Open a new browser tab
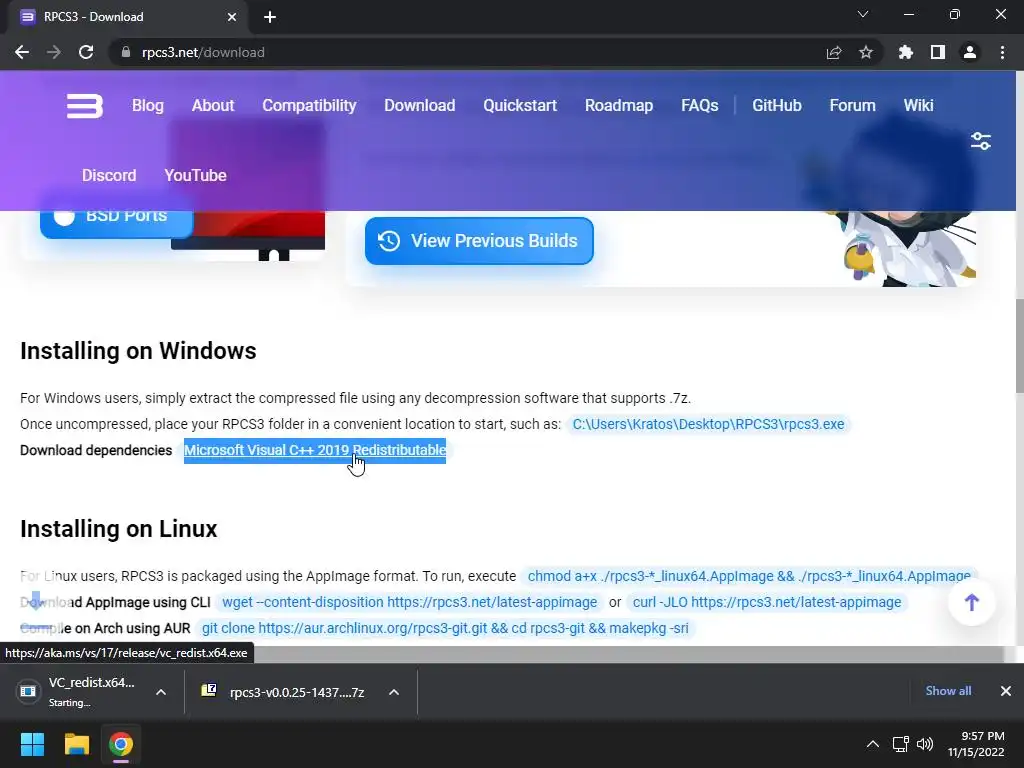This screenshot has height=768, width=1024. pos(270,17)
